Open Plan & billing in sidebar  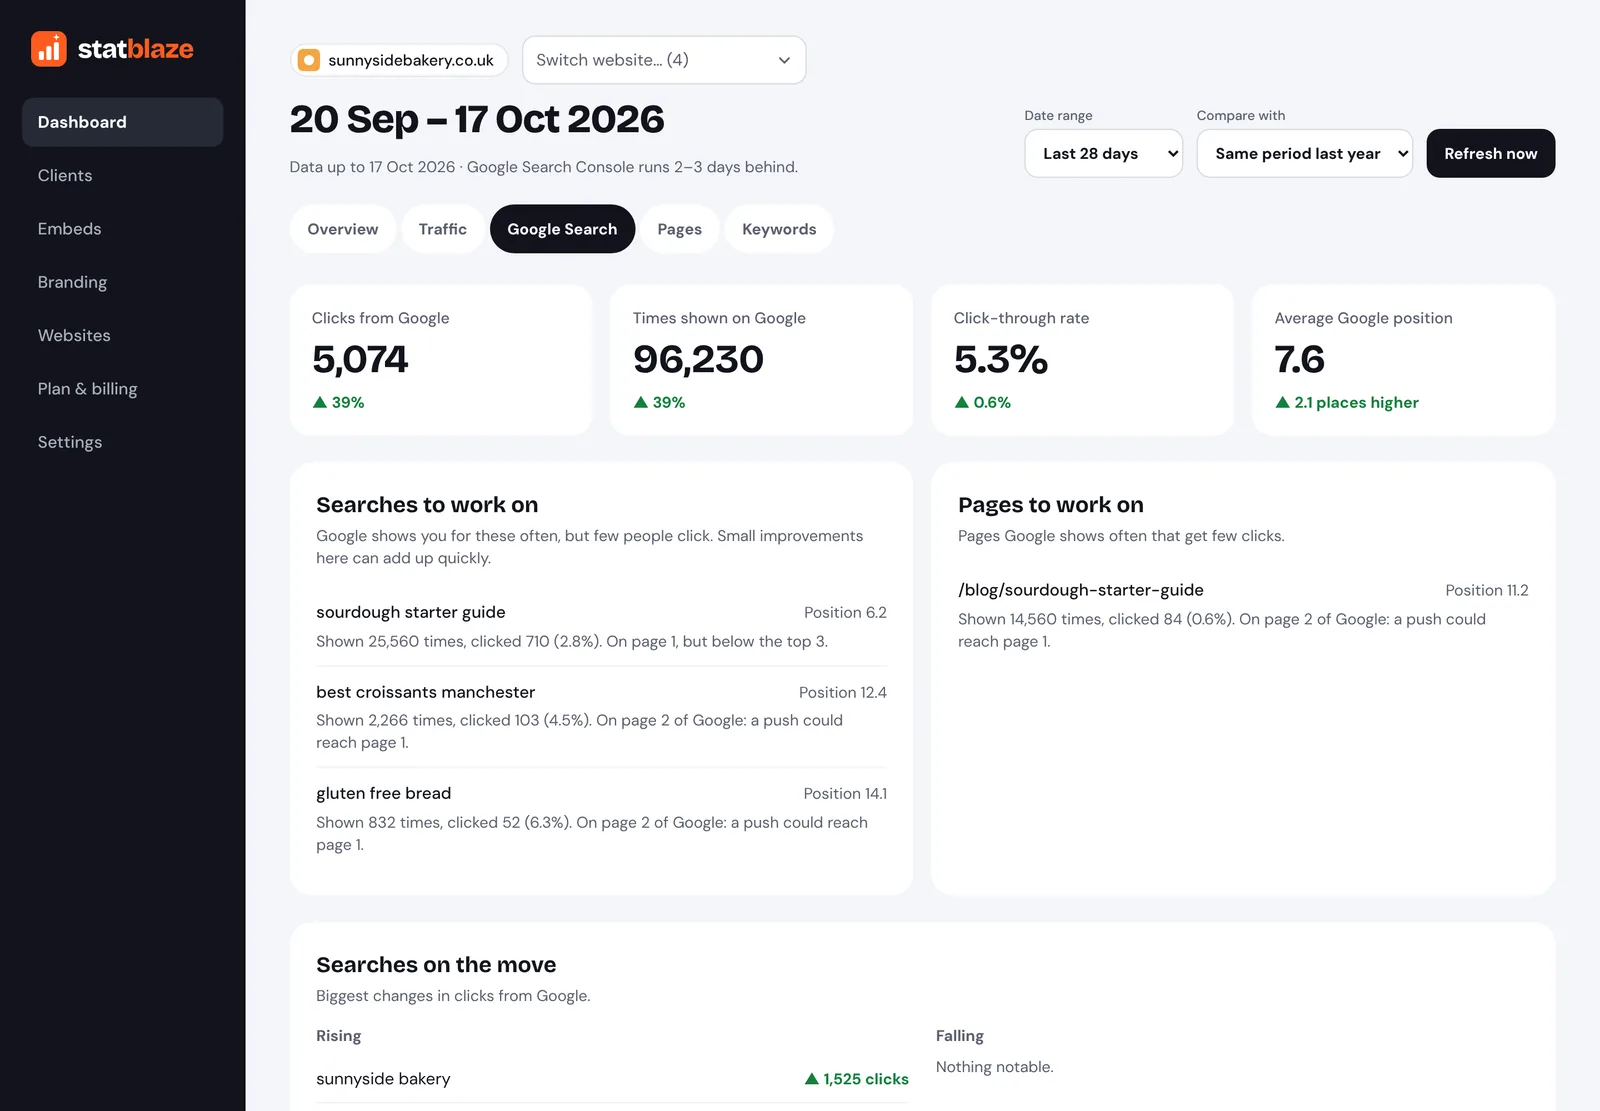[x=122, y=389]
